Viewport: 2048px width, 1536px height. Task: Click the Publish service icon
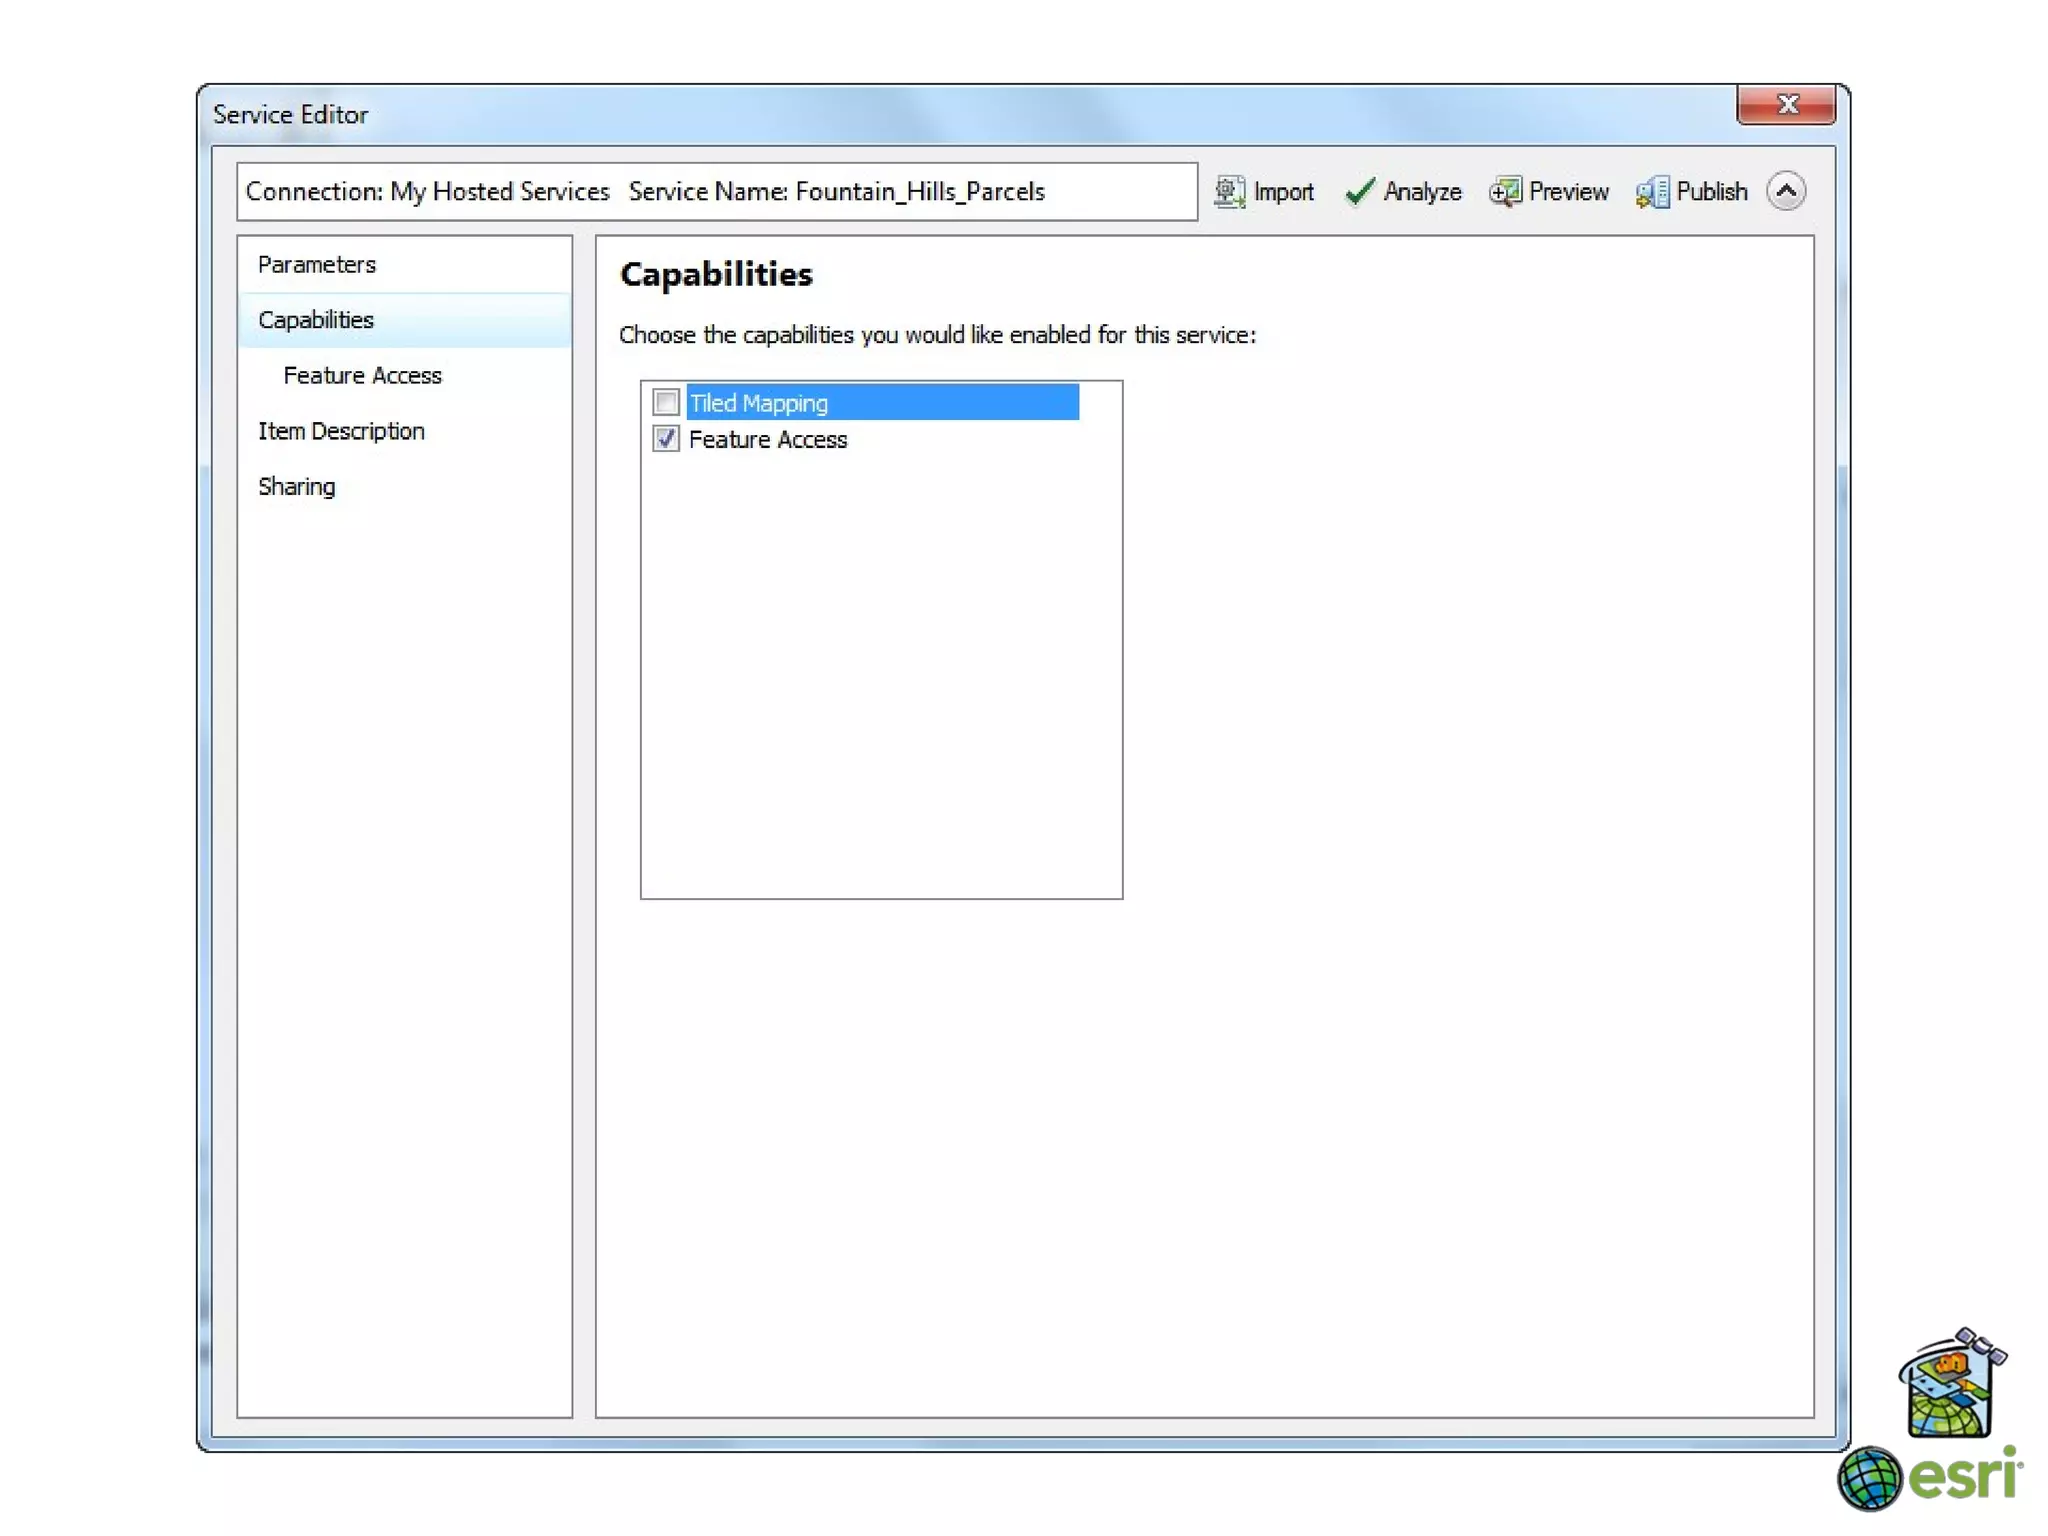1652,191
